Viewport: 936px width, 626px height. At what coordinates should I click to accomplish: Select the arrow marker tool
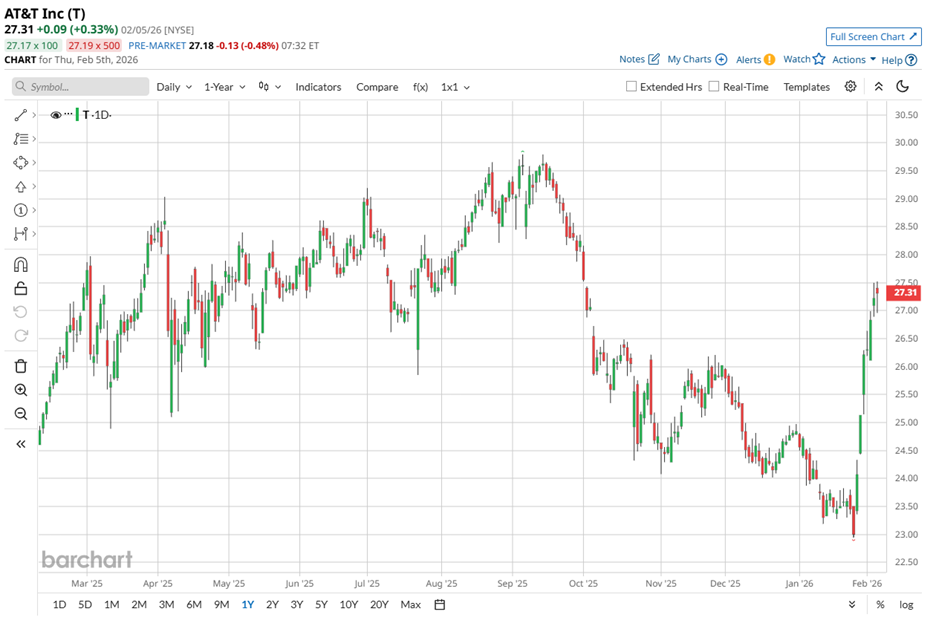coord(20,187)
